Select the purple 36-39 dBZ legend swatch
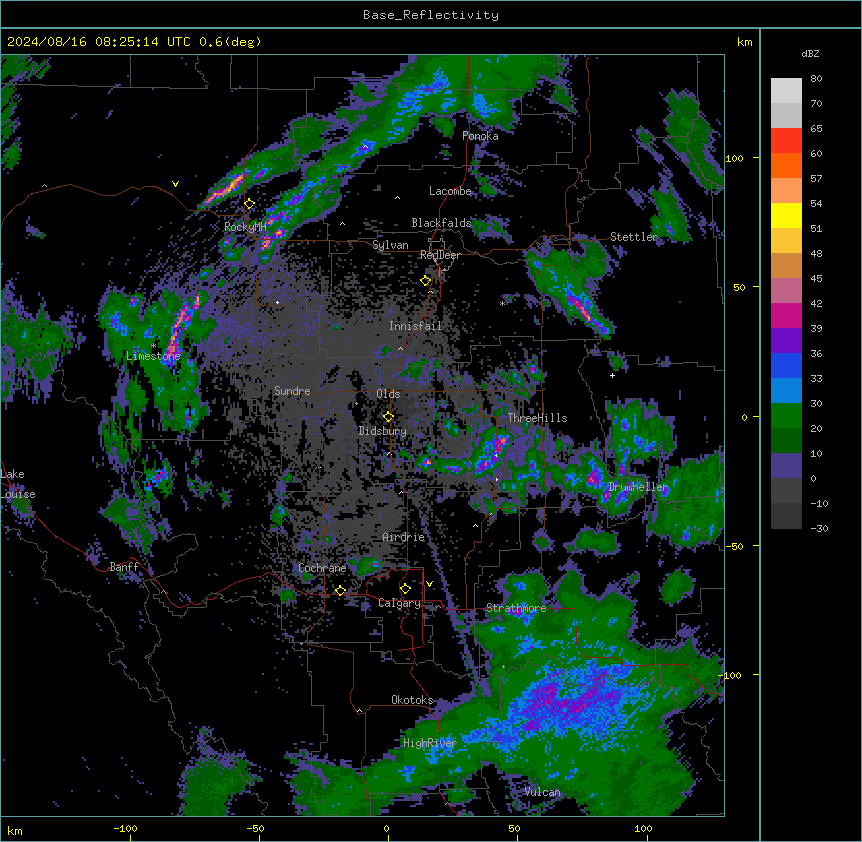 pos(786,341)
